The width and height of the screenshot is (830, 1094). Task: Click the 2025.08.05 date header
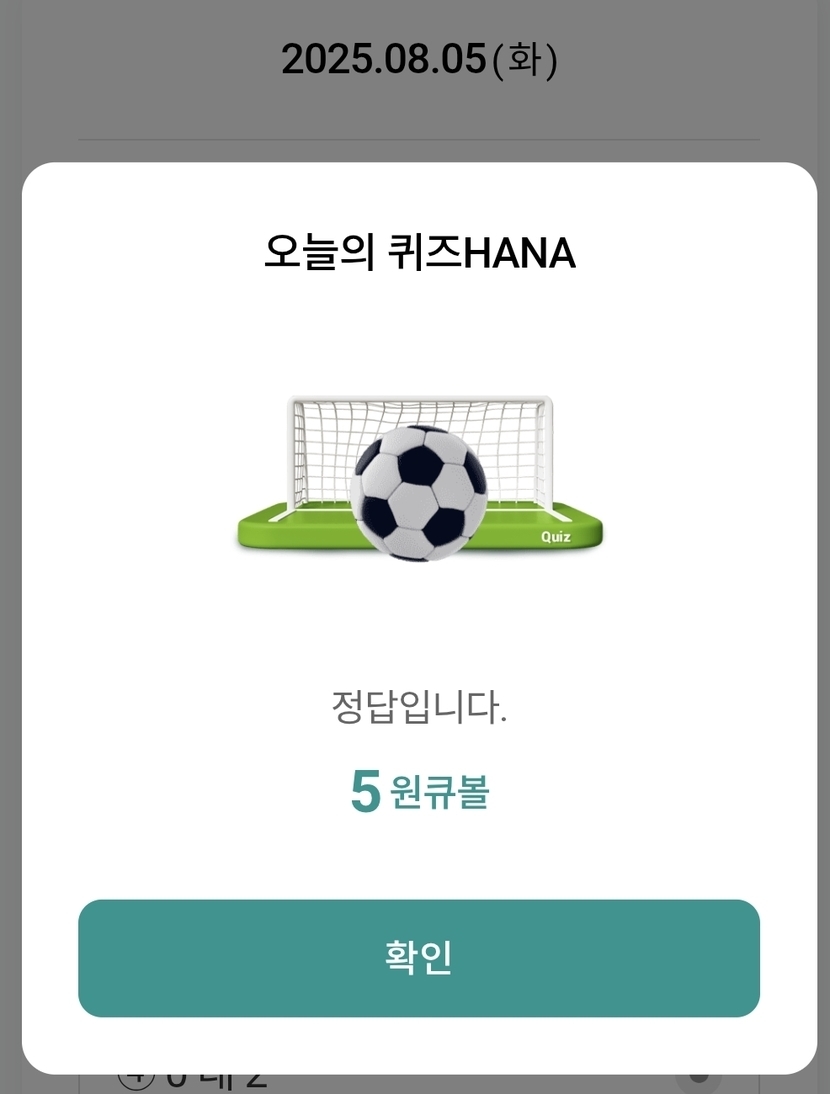coord(385,60)
